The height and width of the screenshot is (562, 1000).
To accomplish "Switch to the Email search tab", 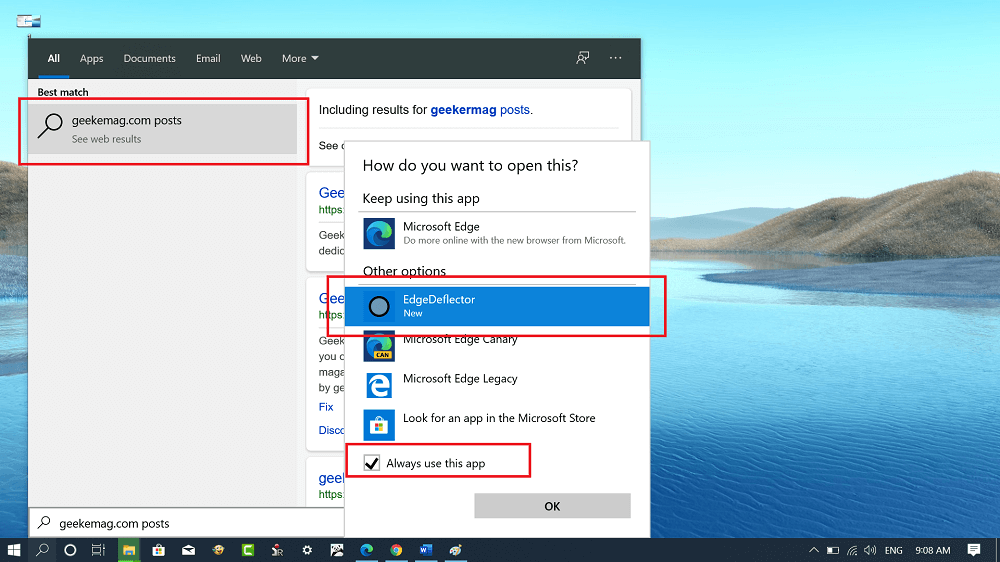I will pos(208,58).
